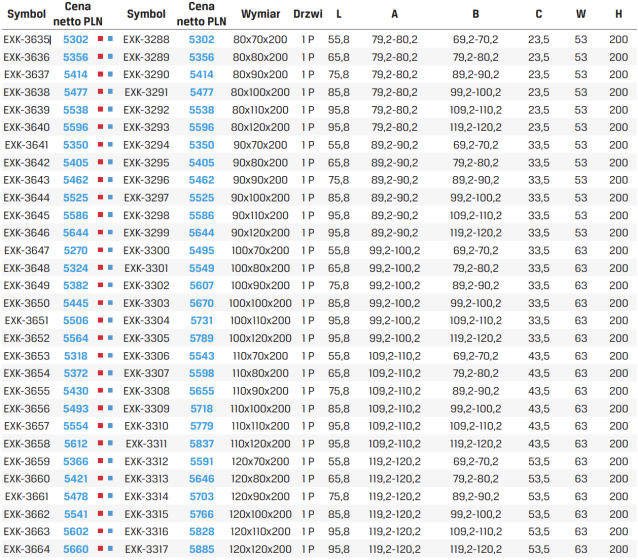Click the red square in row EXK-3664
The width and height of the screenshot is (638, 560).
[x=100, y=549]
